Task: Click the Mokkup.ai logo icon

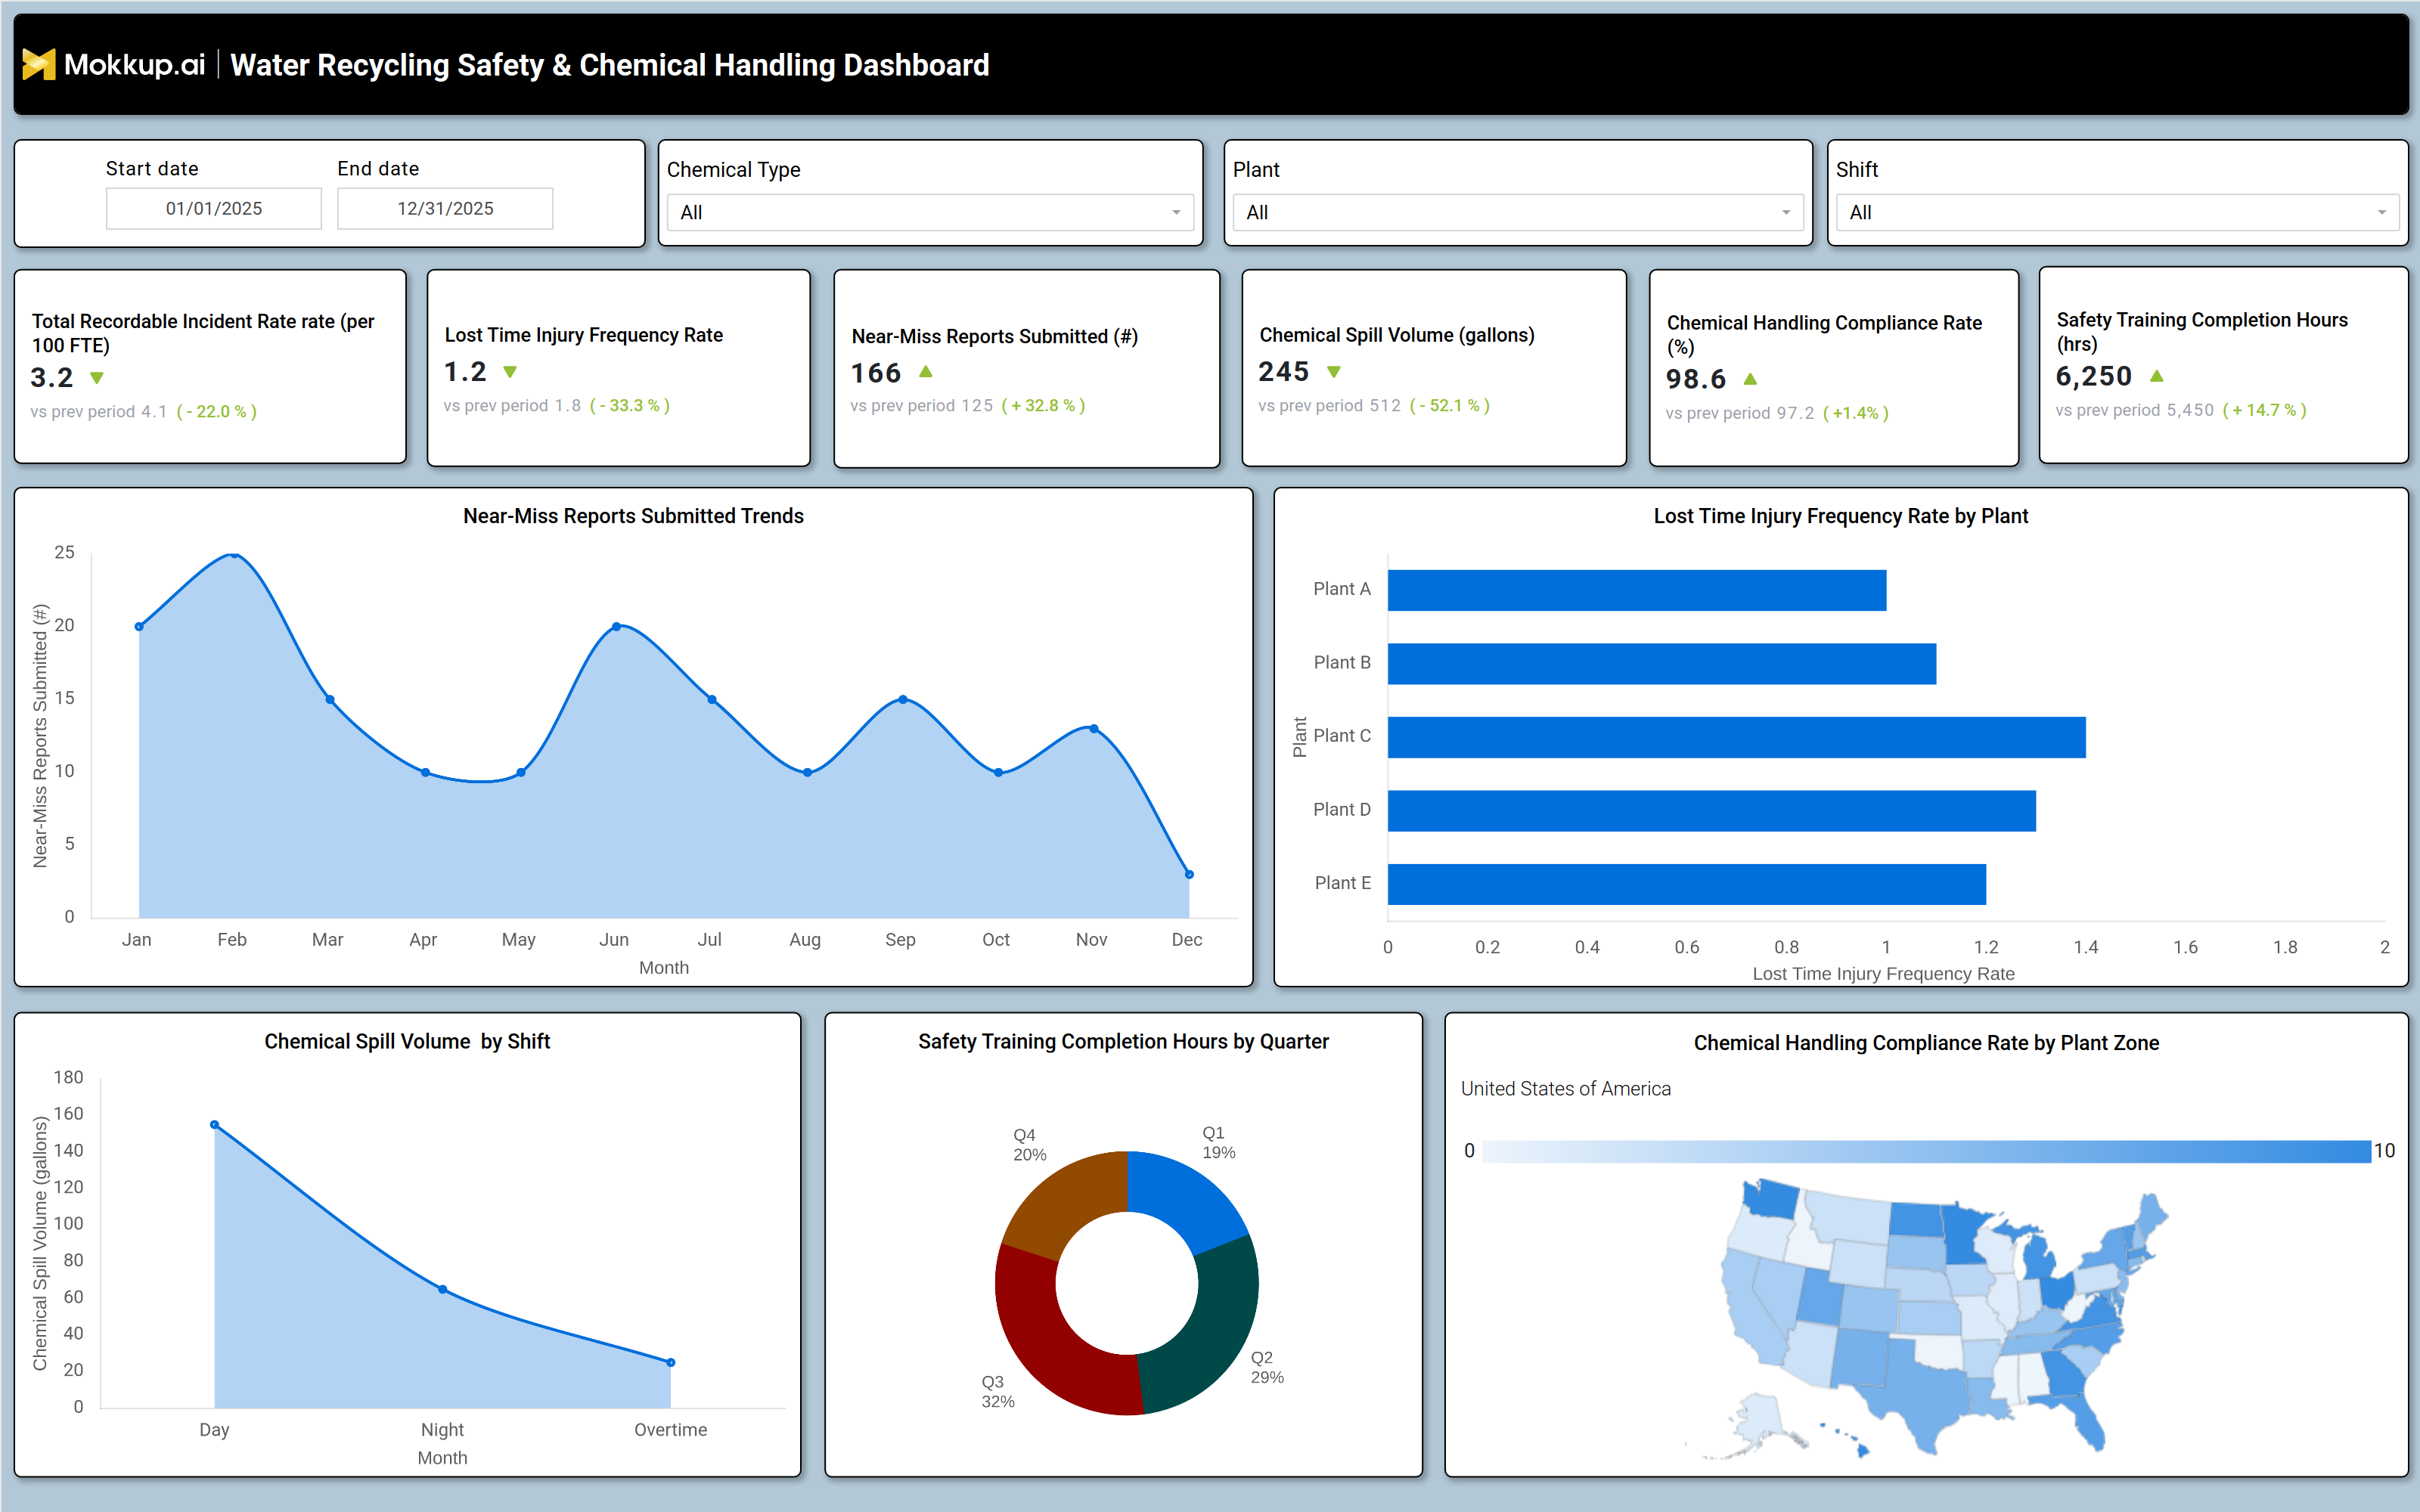Action: 38,64
